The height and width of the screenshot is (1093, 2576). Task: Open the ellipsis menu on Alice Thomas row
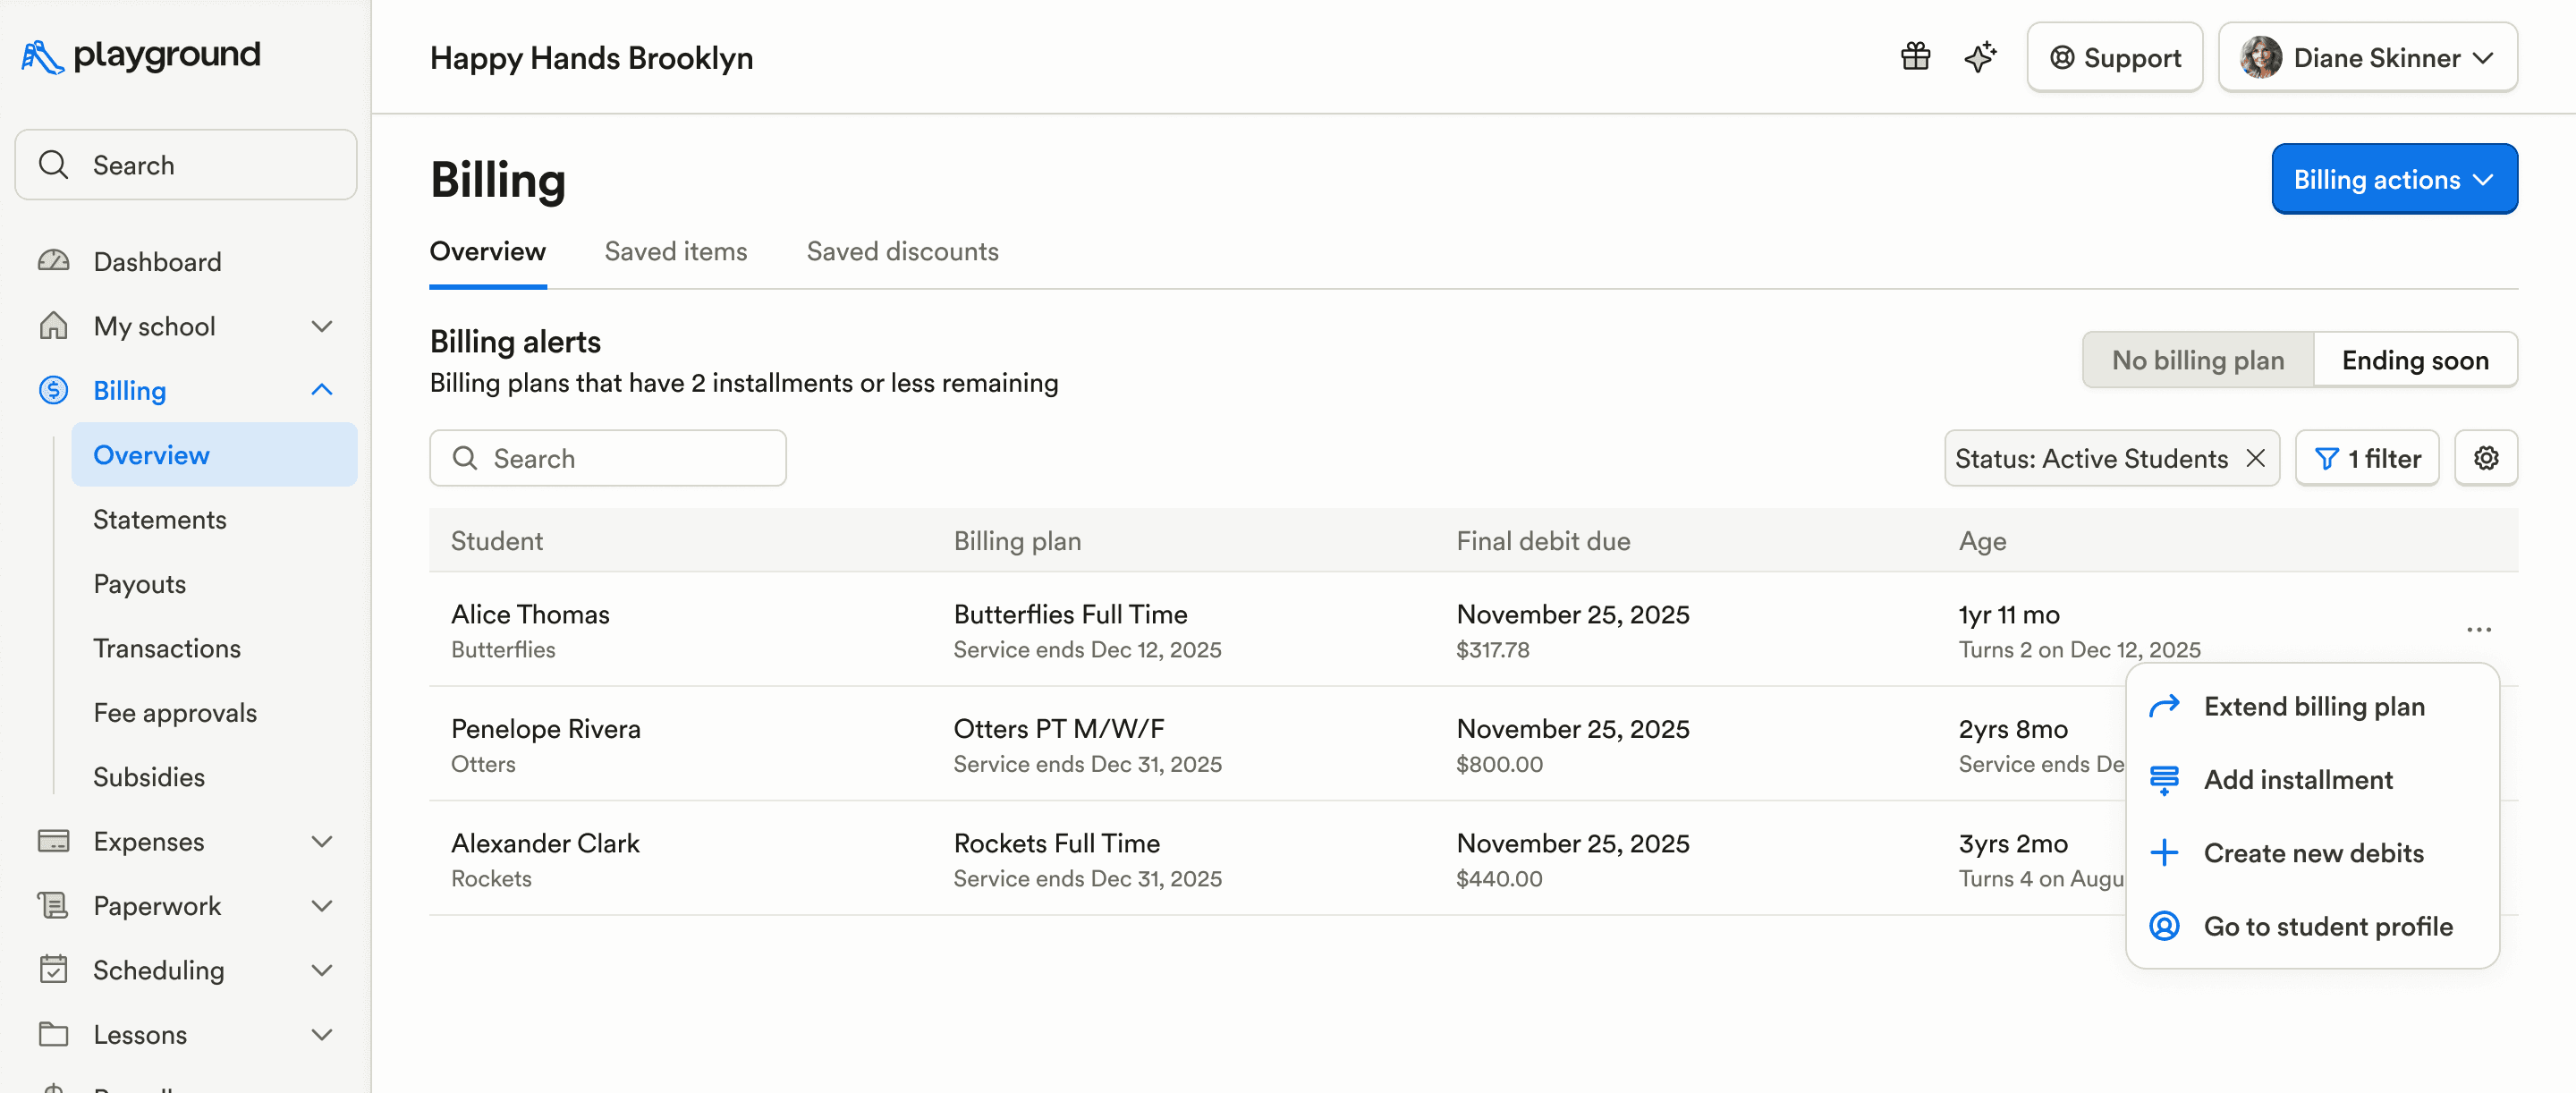coord(2479,630)
